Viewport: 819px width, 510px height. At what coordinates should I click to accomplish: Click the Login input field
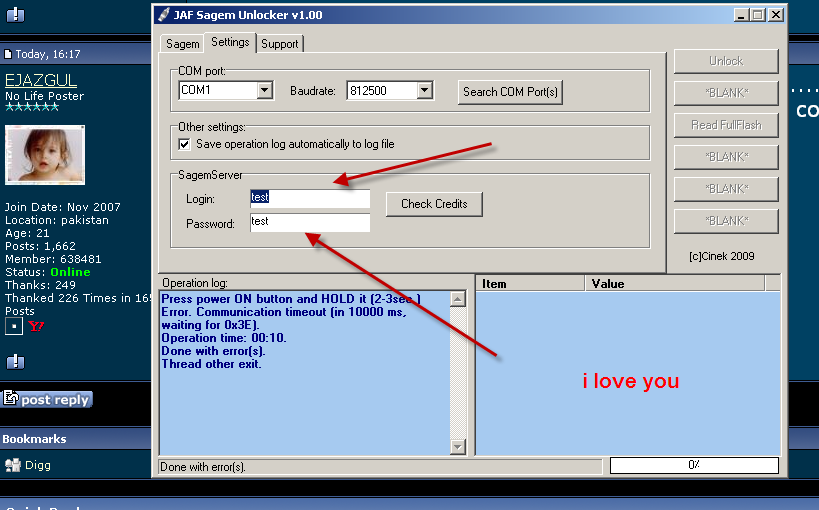[x=310, y=198]
